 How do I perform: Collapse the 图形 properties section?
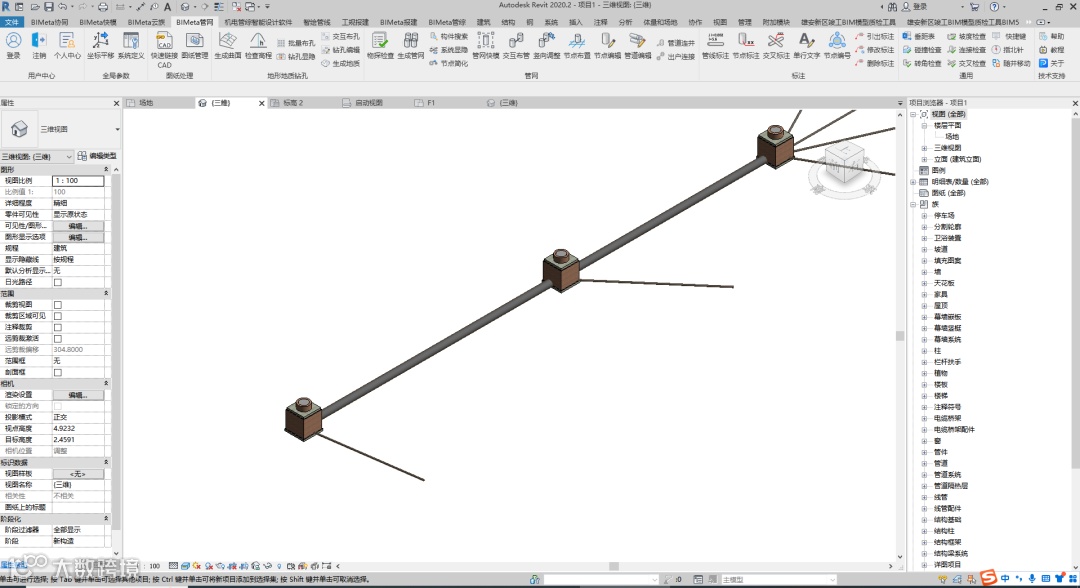tap(106, 169)
